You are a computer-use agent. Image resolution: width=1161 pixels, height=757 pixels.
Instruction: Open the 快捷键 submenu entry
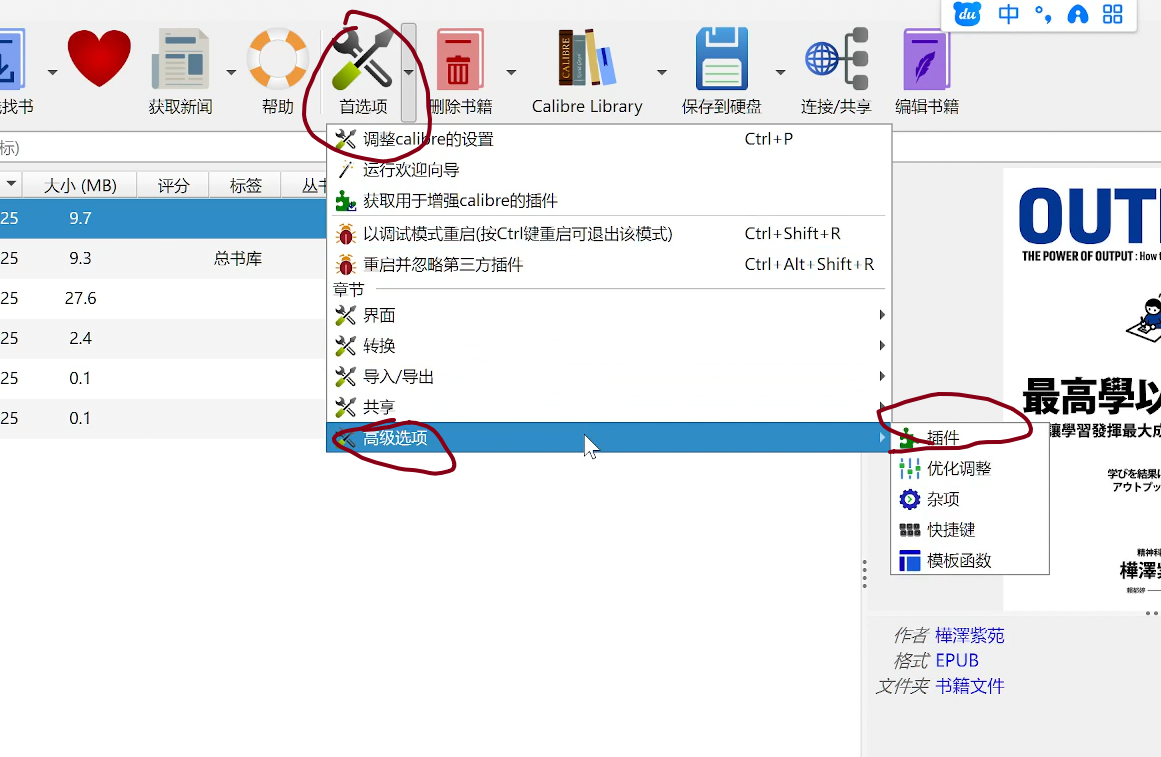[950, 530]
